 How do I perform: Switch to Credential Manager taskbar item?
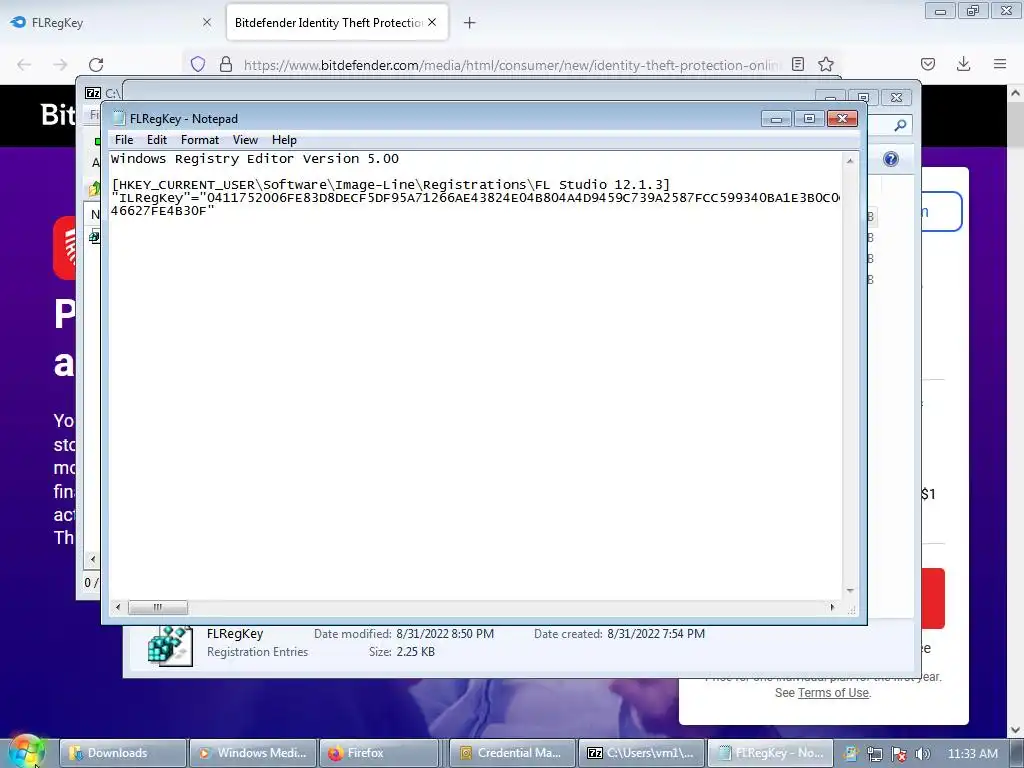click(513, 753)
